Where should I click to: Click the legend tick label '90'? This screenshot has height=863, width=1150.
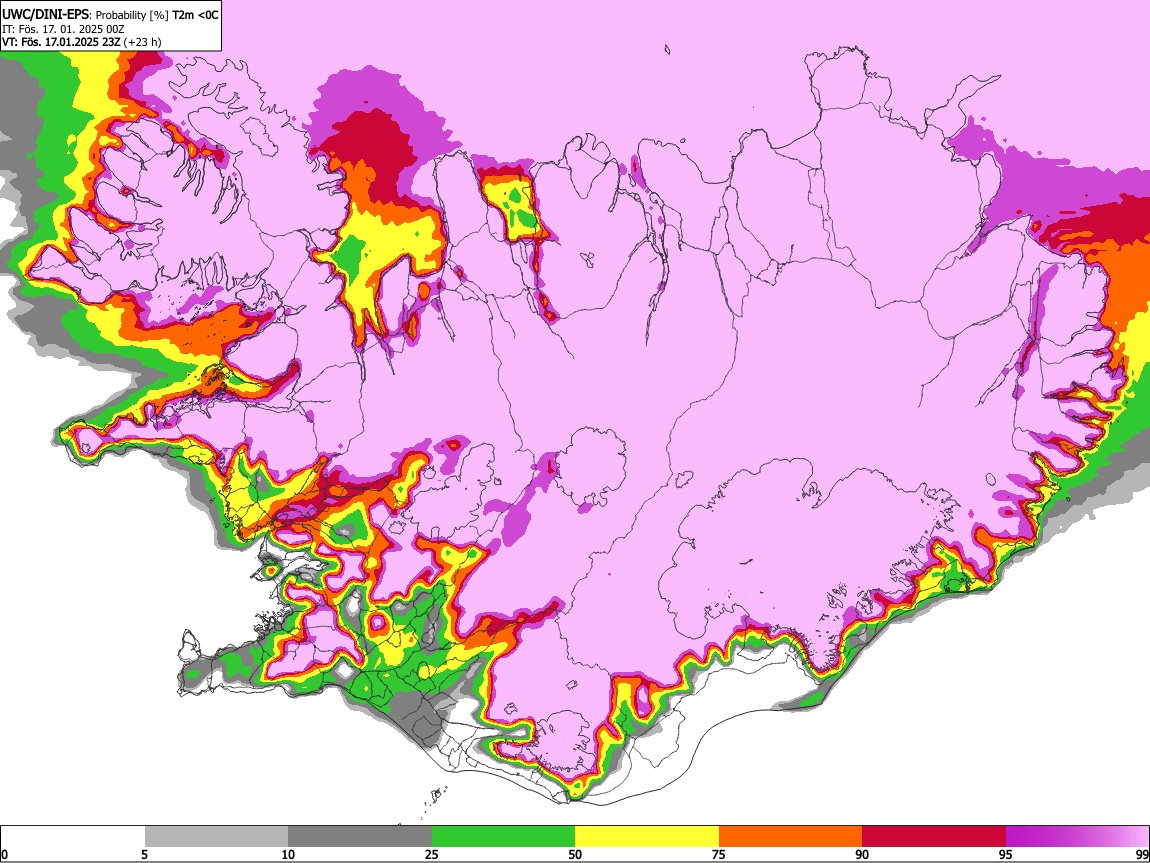point(862,854)
